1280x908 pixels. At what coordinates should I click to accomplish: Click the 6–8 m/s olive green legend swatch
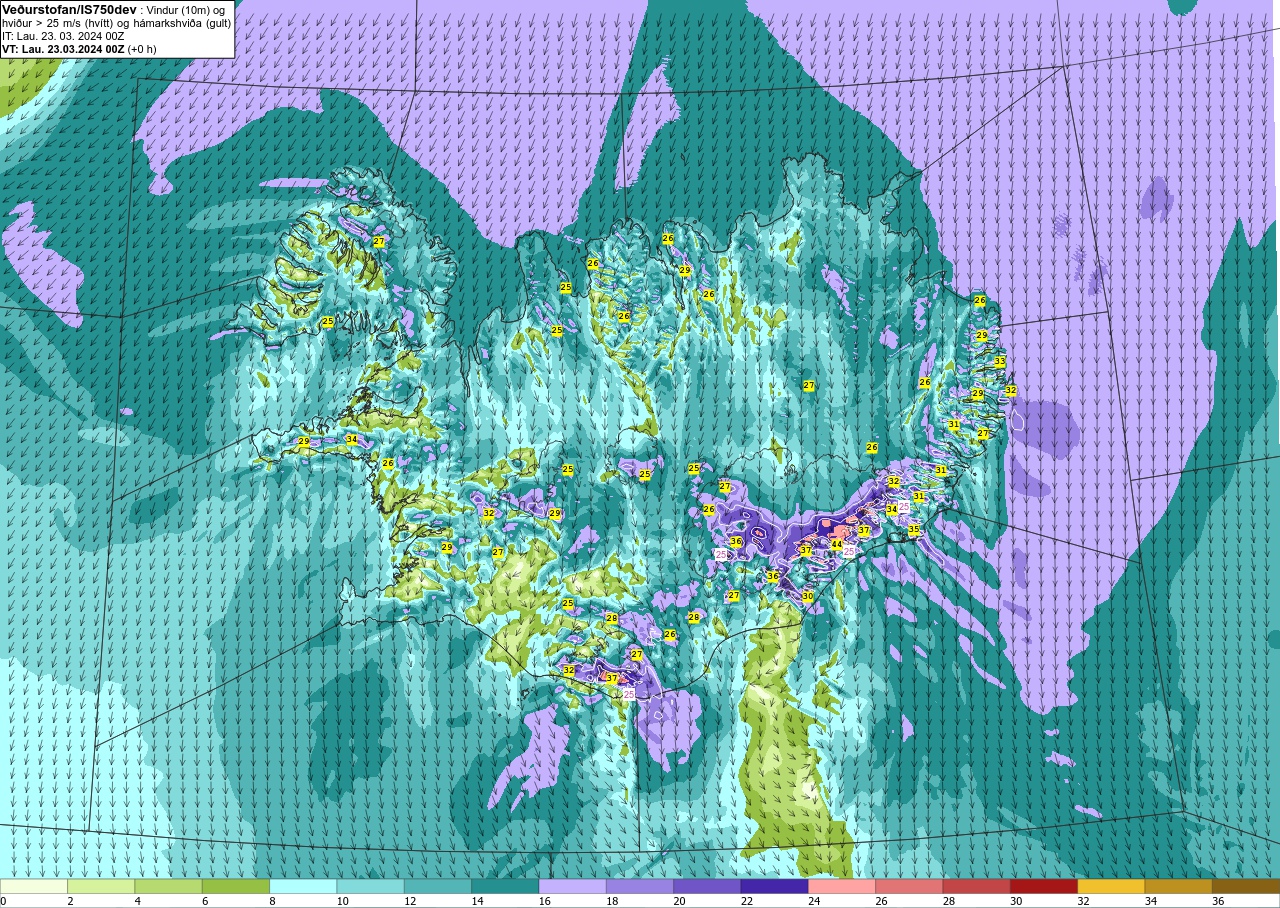236,886
